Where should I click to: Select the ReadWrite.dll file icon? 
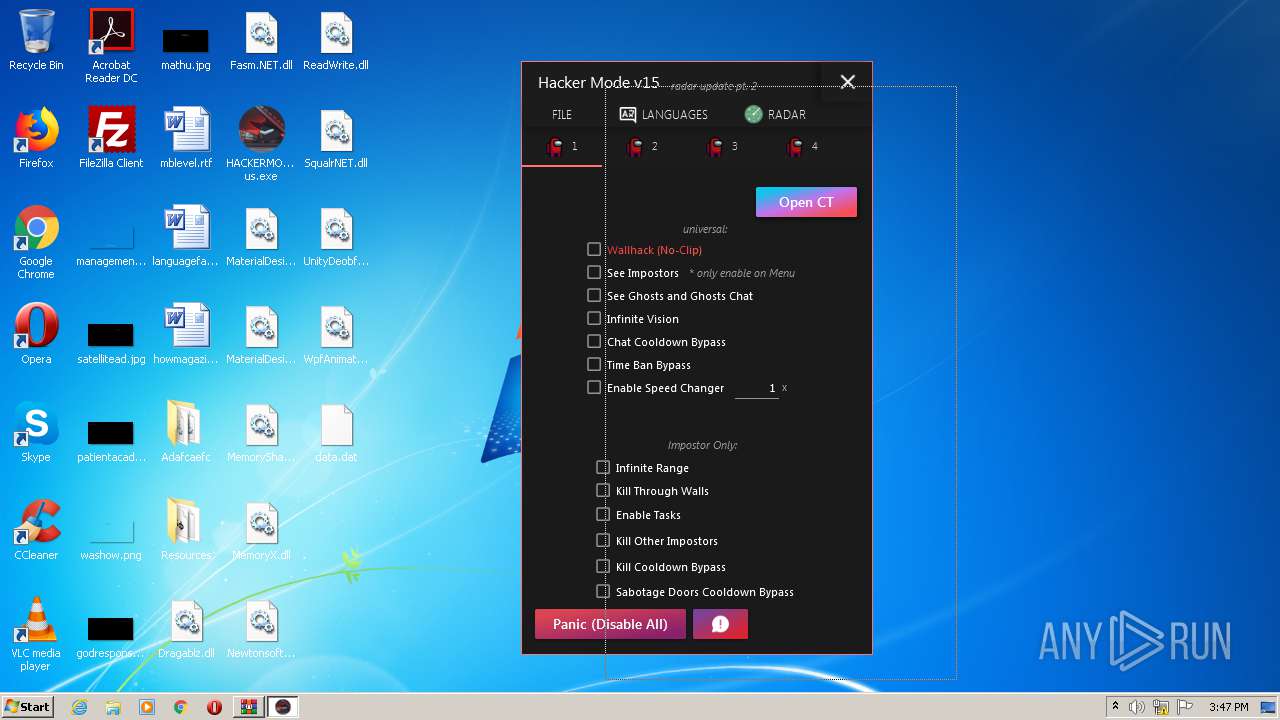pyautogui.click(x=336, y=41)
